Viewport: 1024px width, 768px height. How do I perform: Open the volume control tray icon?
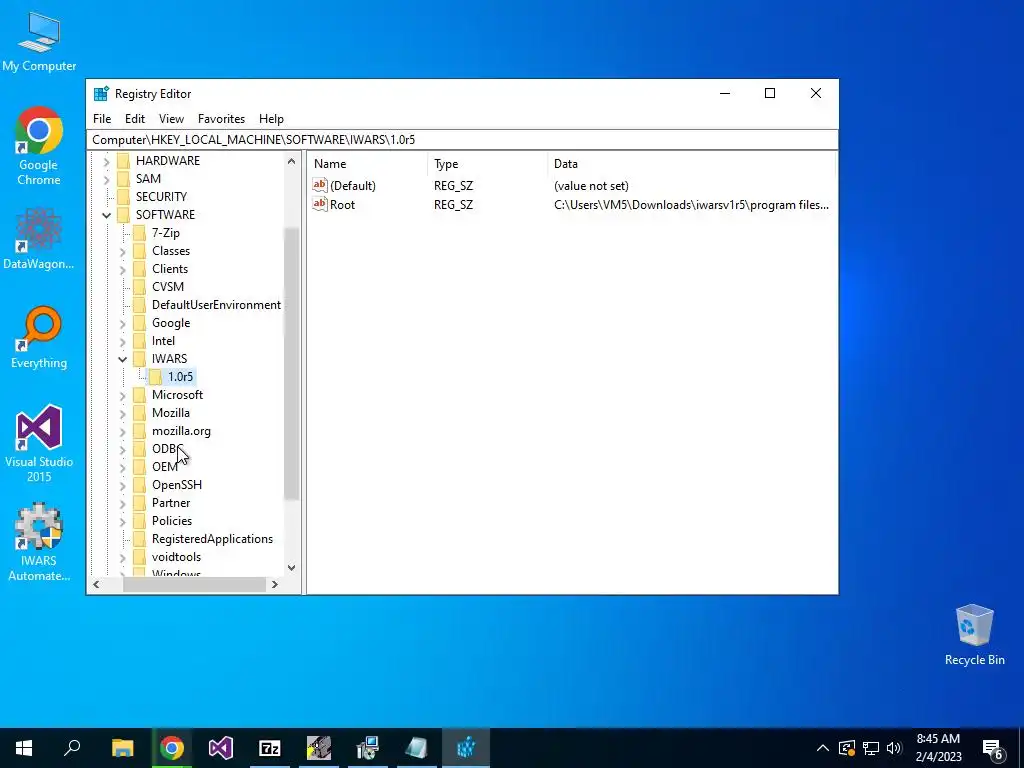click(x=894, y=748)
